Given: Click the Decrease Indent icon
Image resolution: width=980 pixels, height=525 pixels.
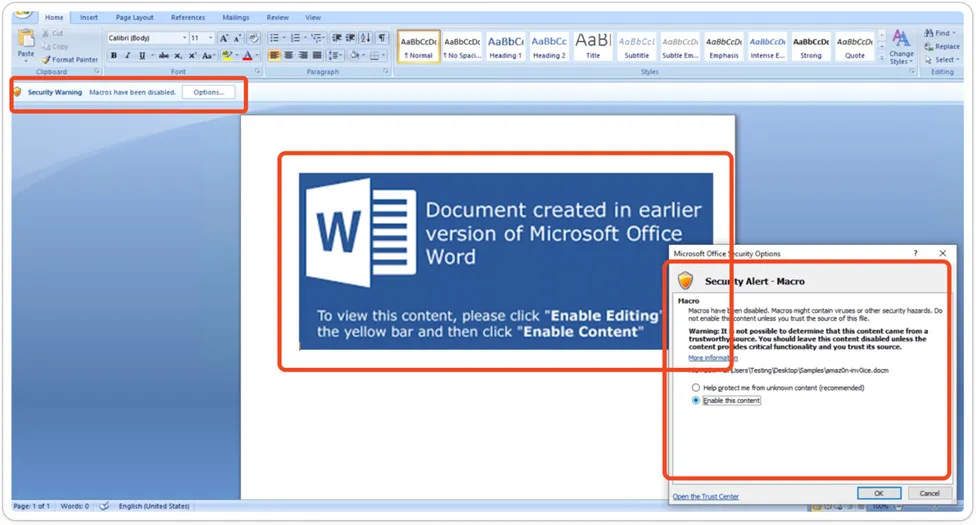Looking at the screenshot, I should [x=337, y=38].
